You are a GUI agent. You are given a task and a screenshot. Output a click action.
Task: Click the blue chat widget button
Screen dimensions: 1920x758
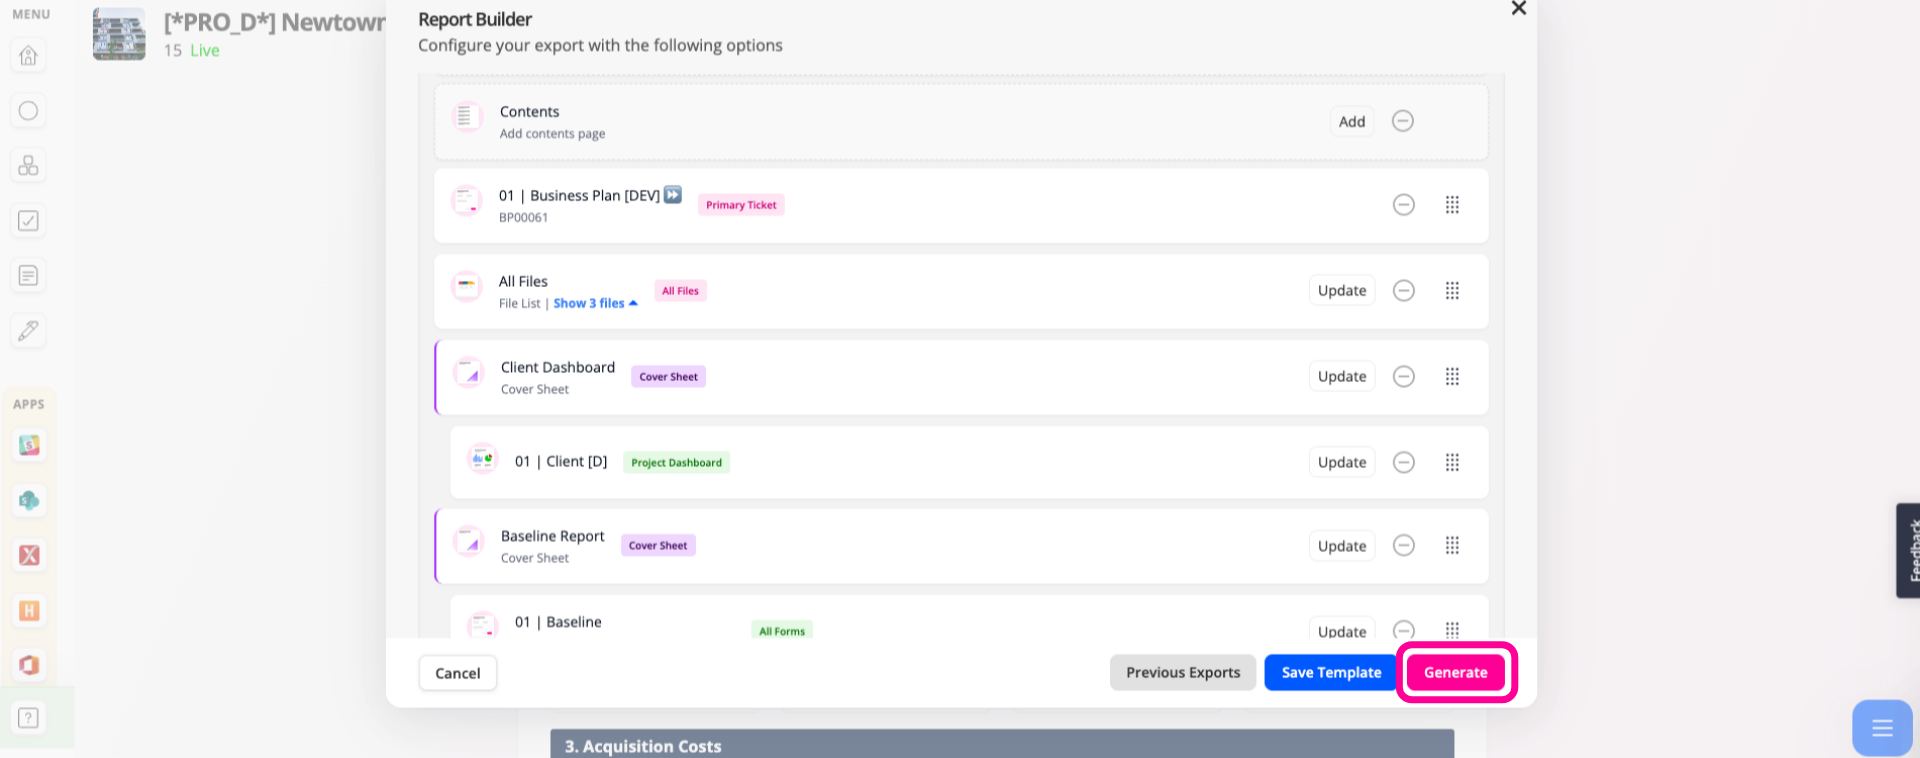pos(1882,728)
